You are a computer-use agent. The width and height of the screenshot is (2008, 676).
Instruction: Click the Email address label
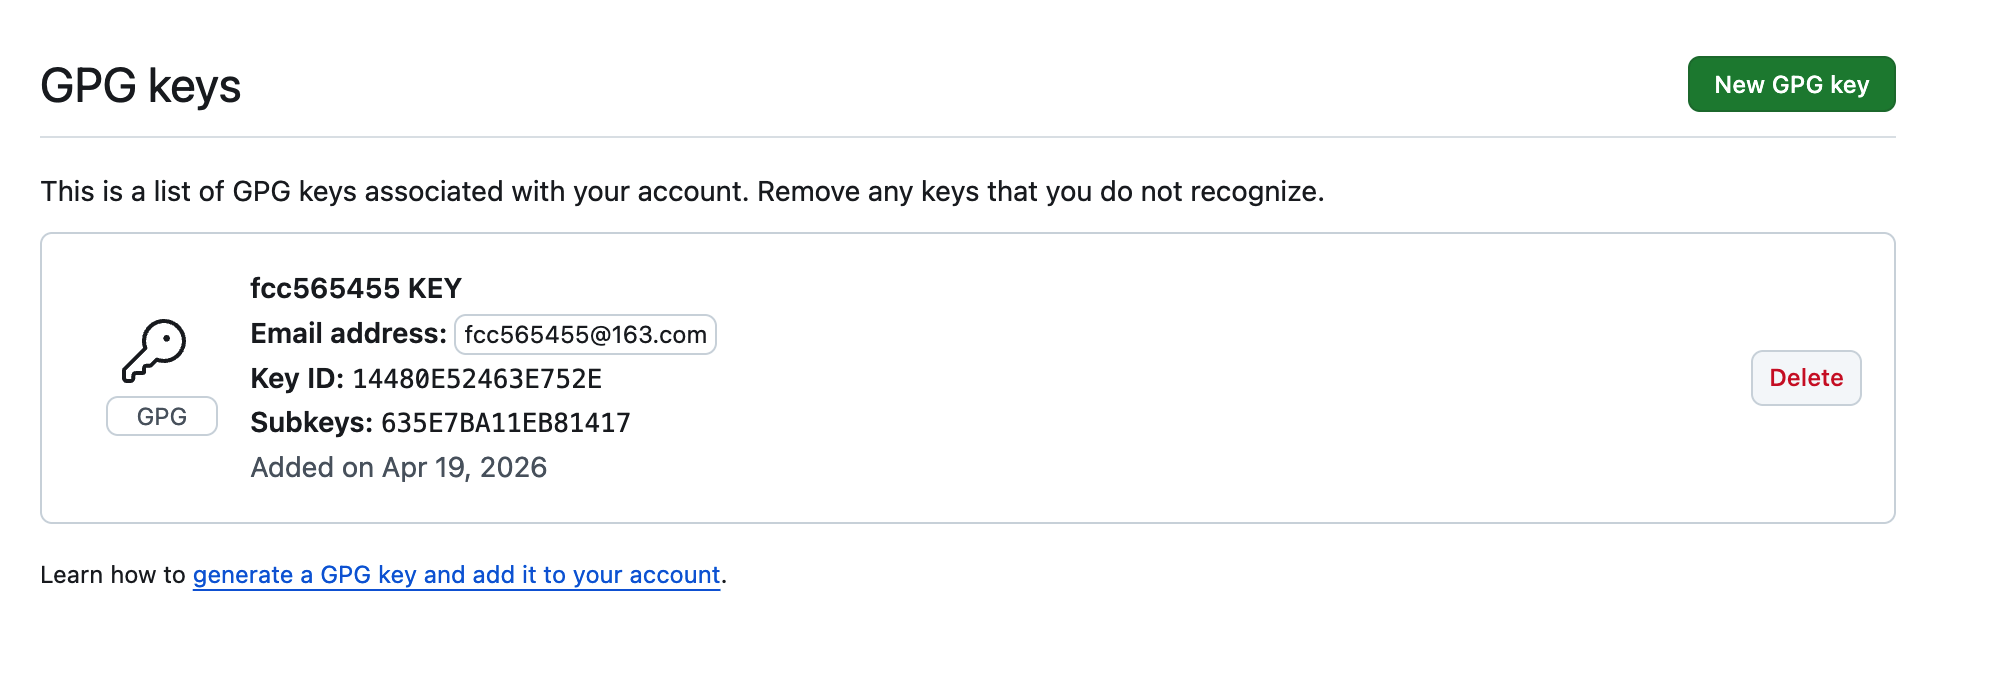tap(348, 334)
